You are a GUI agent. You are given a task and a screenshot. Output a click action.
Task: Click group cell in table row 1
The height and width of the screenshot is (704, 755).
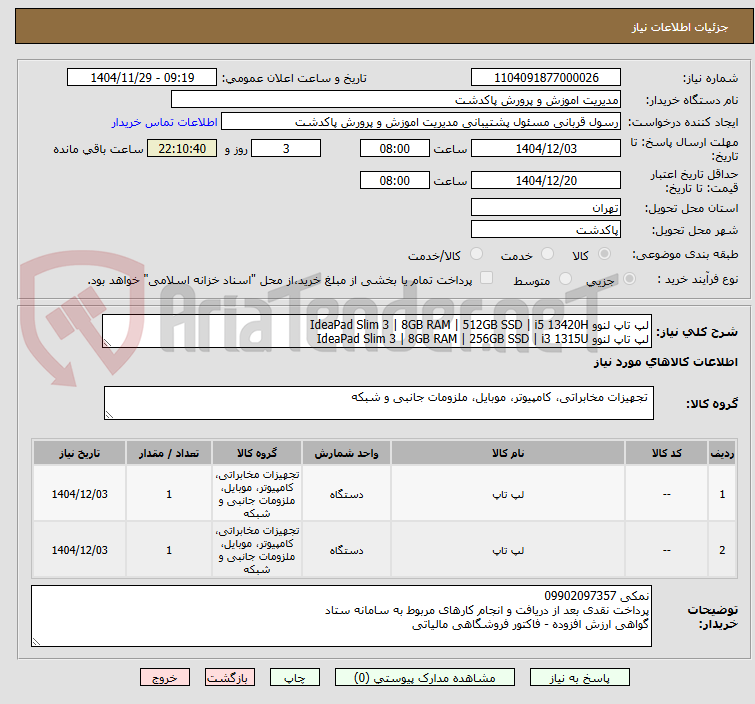tap(257, 494)
